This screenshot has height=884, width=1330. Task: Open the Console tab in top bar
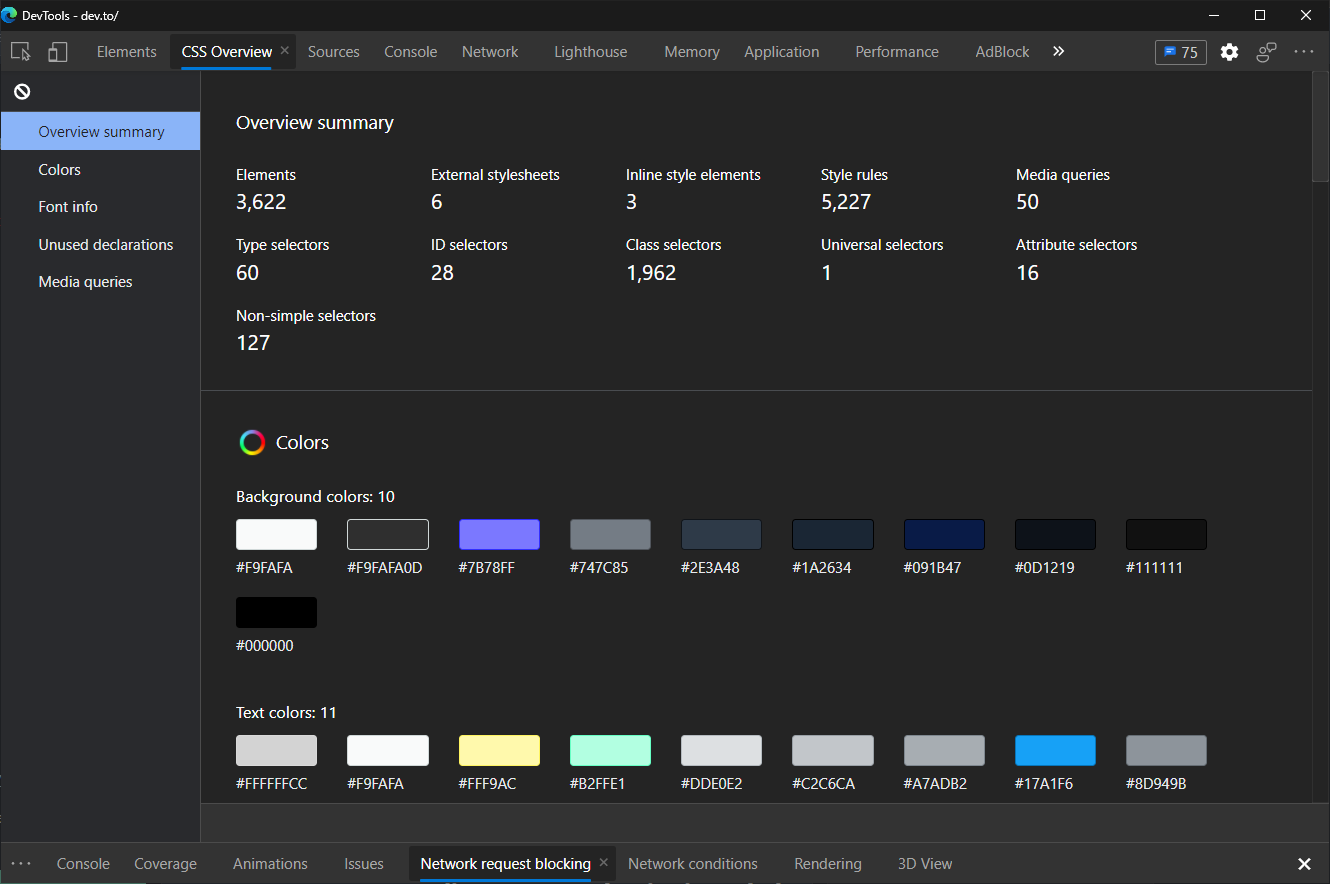coord(411,52)
